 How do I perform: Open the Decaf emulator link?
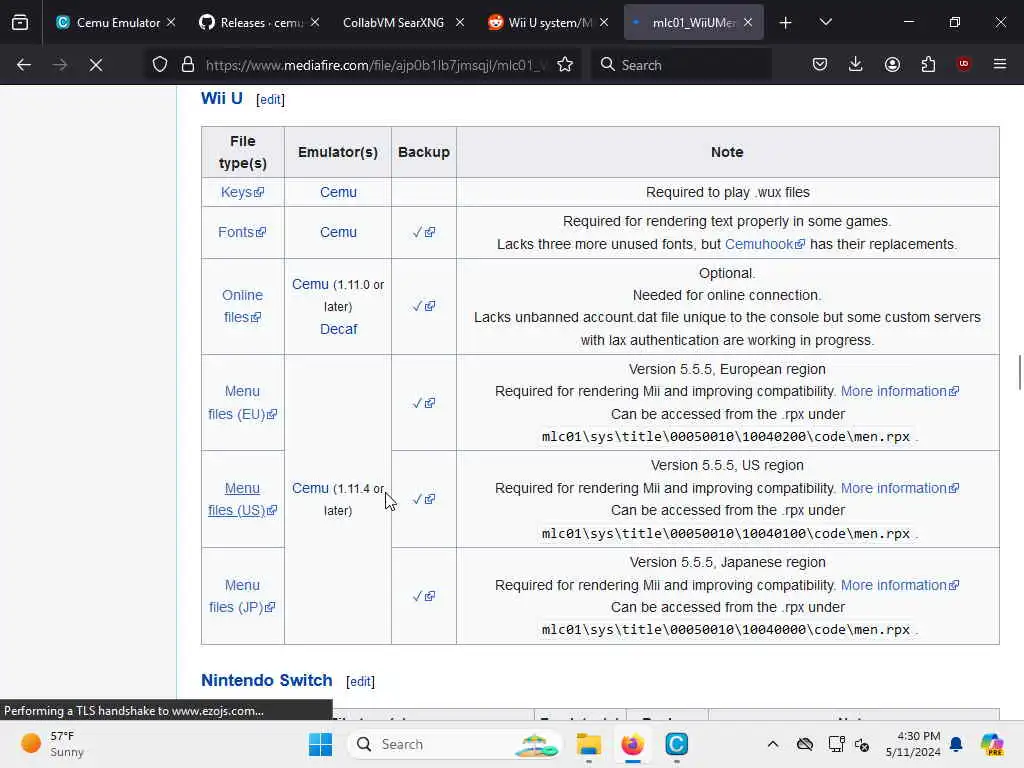338,329
